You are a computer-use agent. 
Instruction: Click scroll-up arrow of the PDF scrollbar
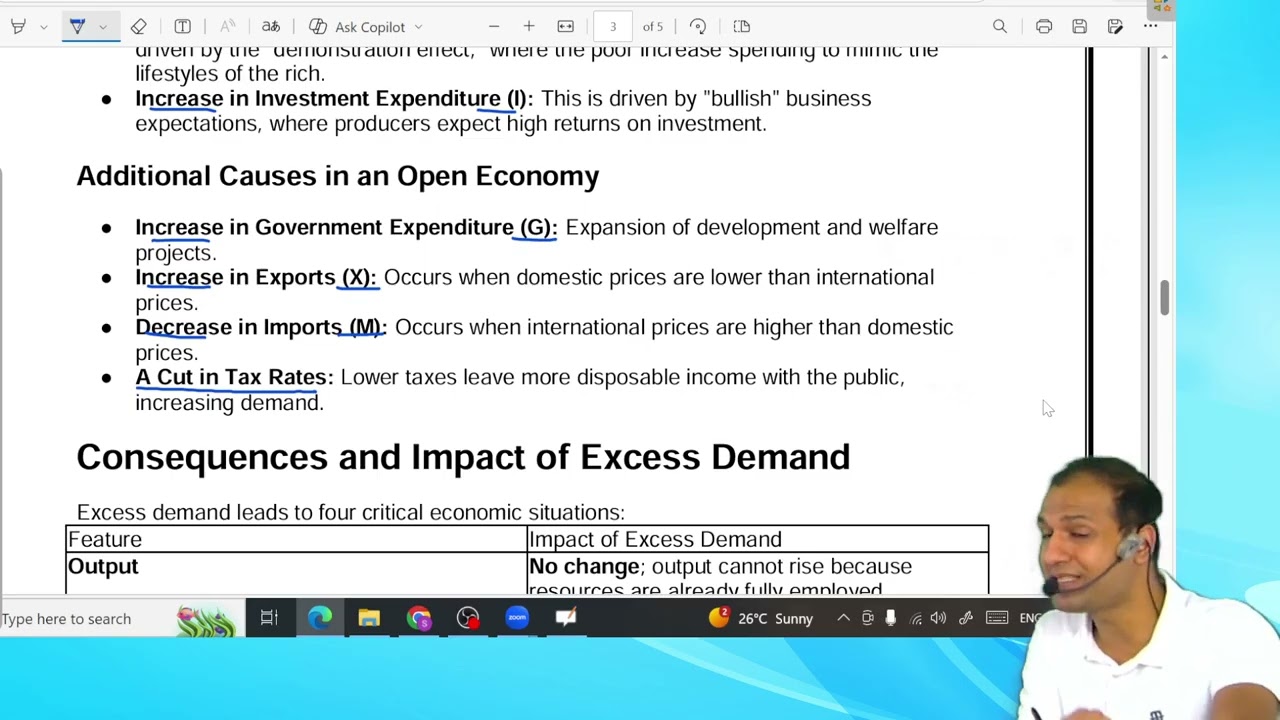1164,57
